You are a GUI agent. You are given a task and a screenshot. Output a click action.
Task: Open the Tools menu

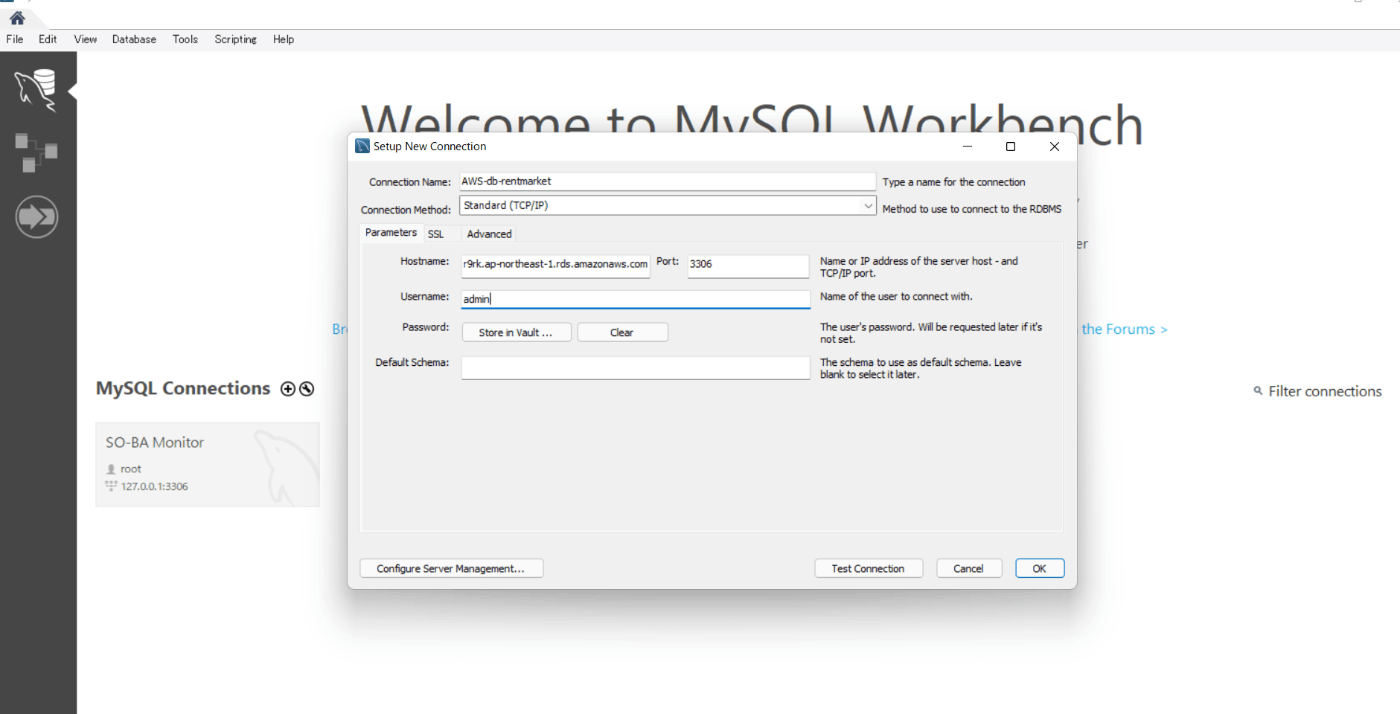185,39
